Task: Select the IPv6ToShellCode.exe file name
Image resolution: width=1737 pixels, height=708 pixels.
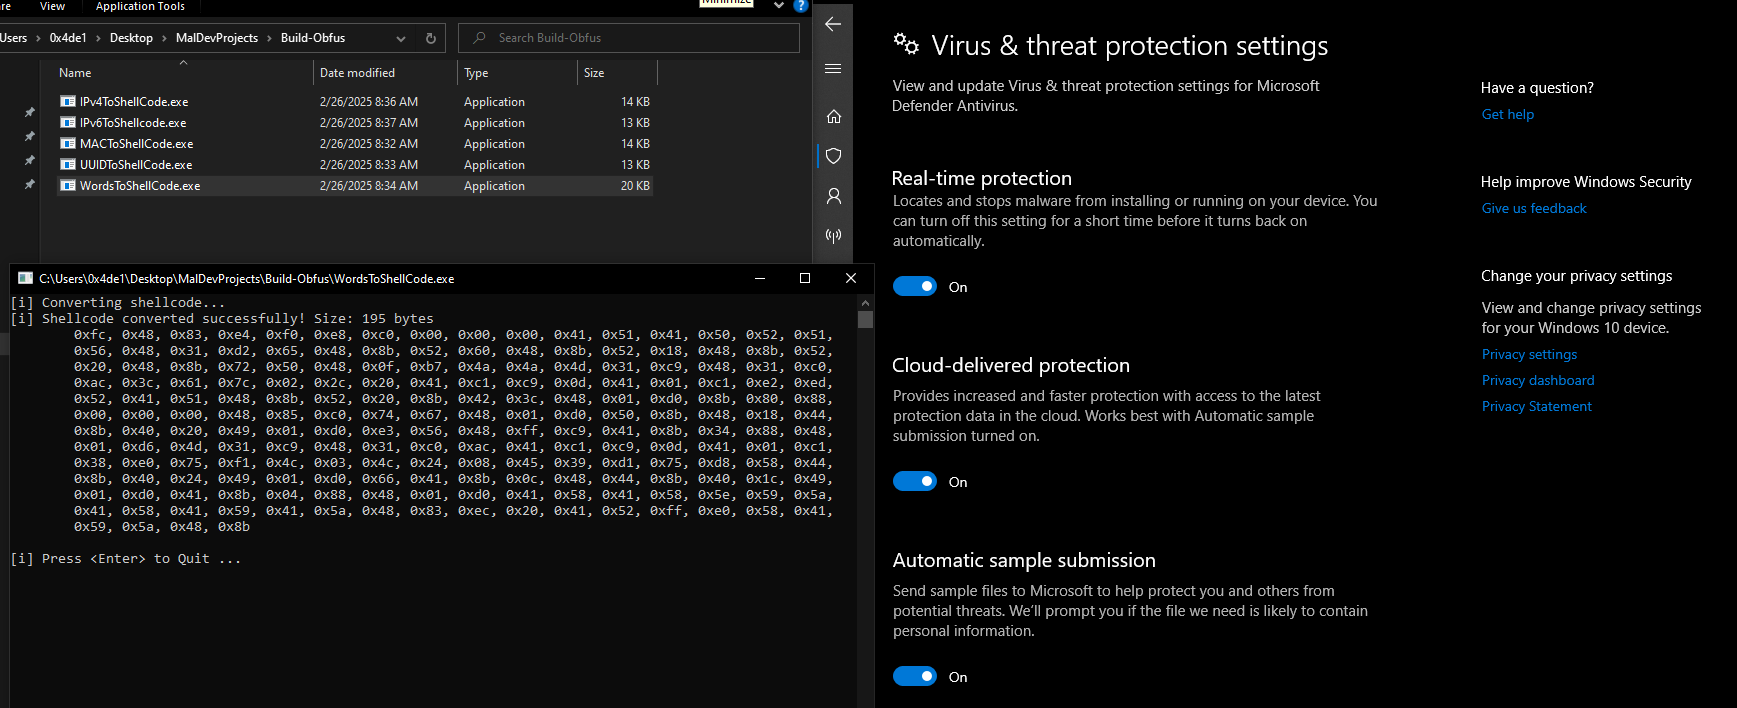Action: tap(133, 123)
